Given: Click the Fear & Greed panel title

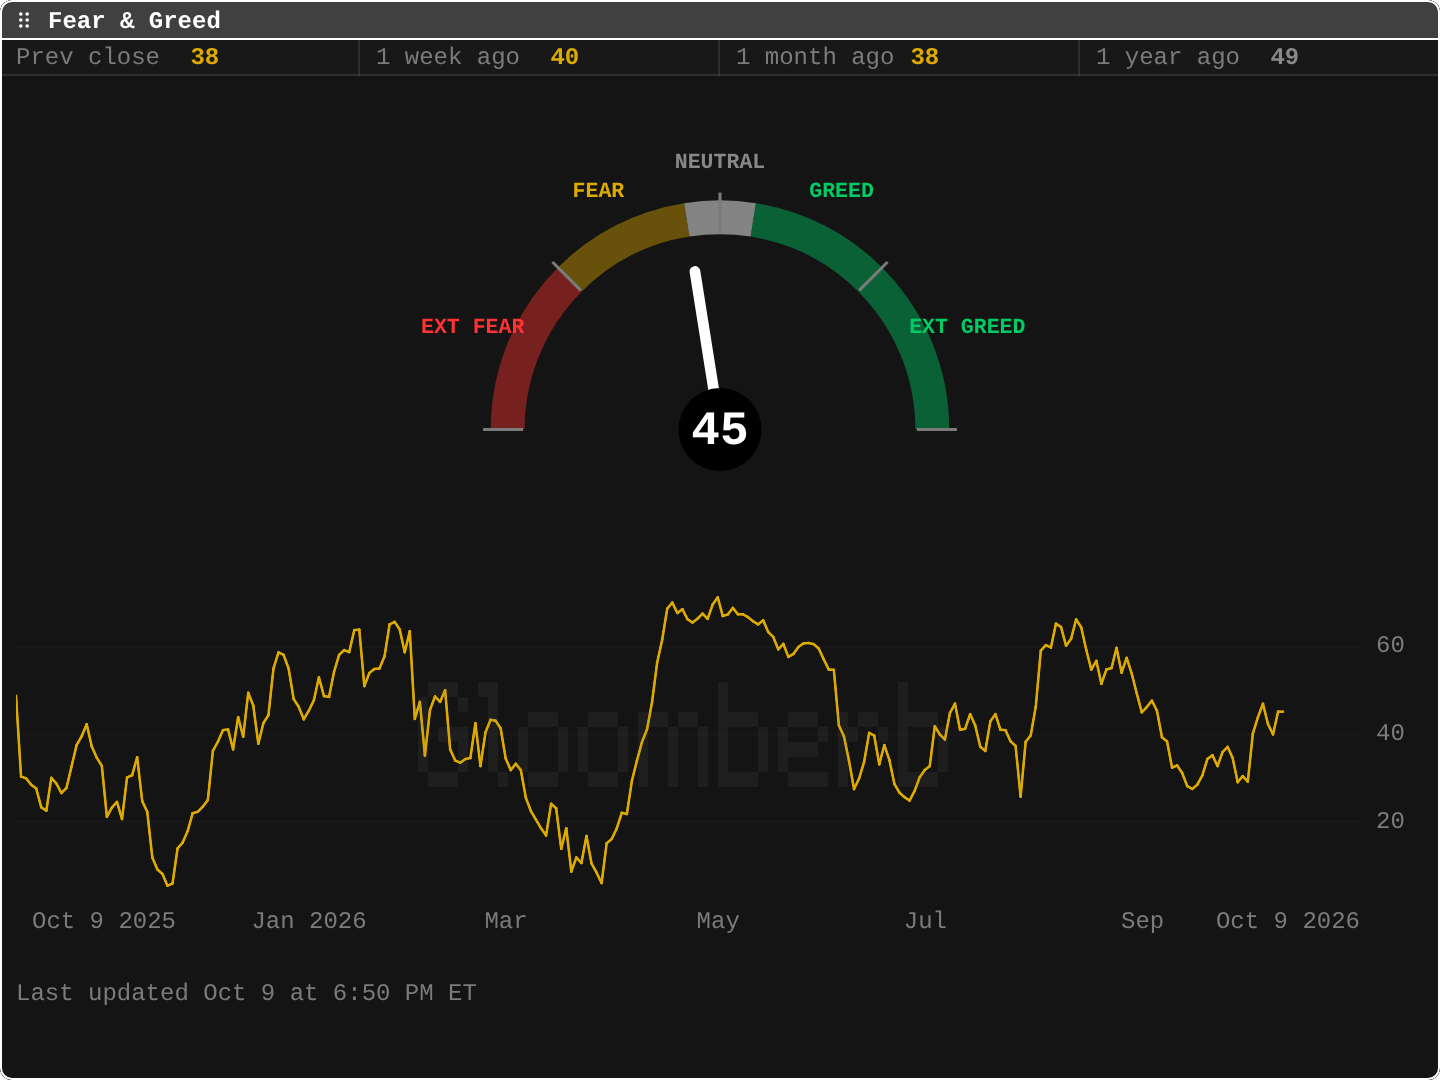Looking at the screenshot, I should click(x=134, y=21).
